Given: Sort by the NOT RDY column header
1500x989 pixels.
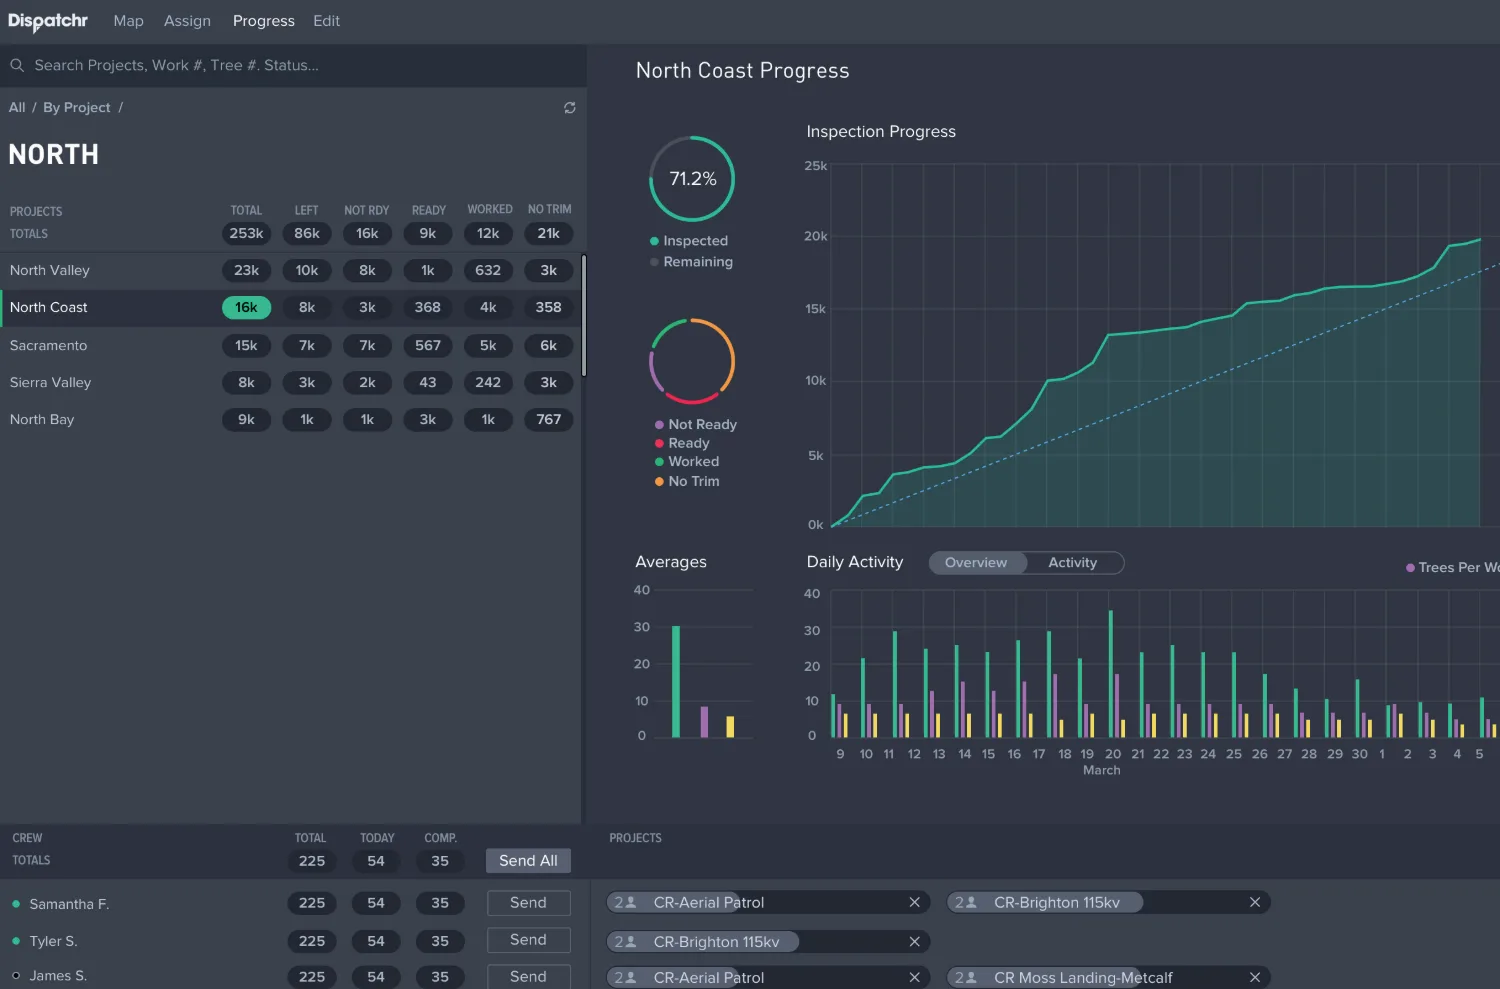Looking at the screenshot, I should [x=367, y=211].
